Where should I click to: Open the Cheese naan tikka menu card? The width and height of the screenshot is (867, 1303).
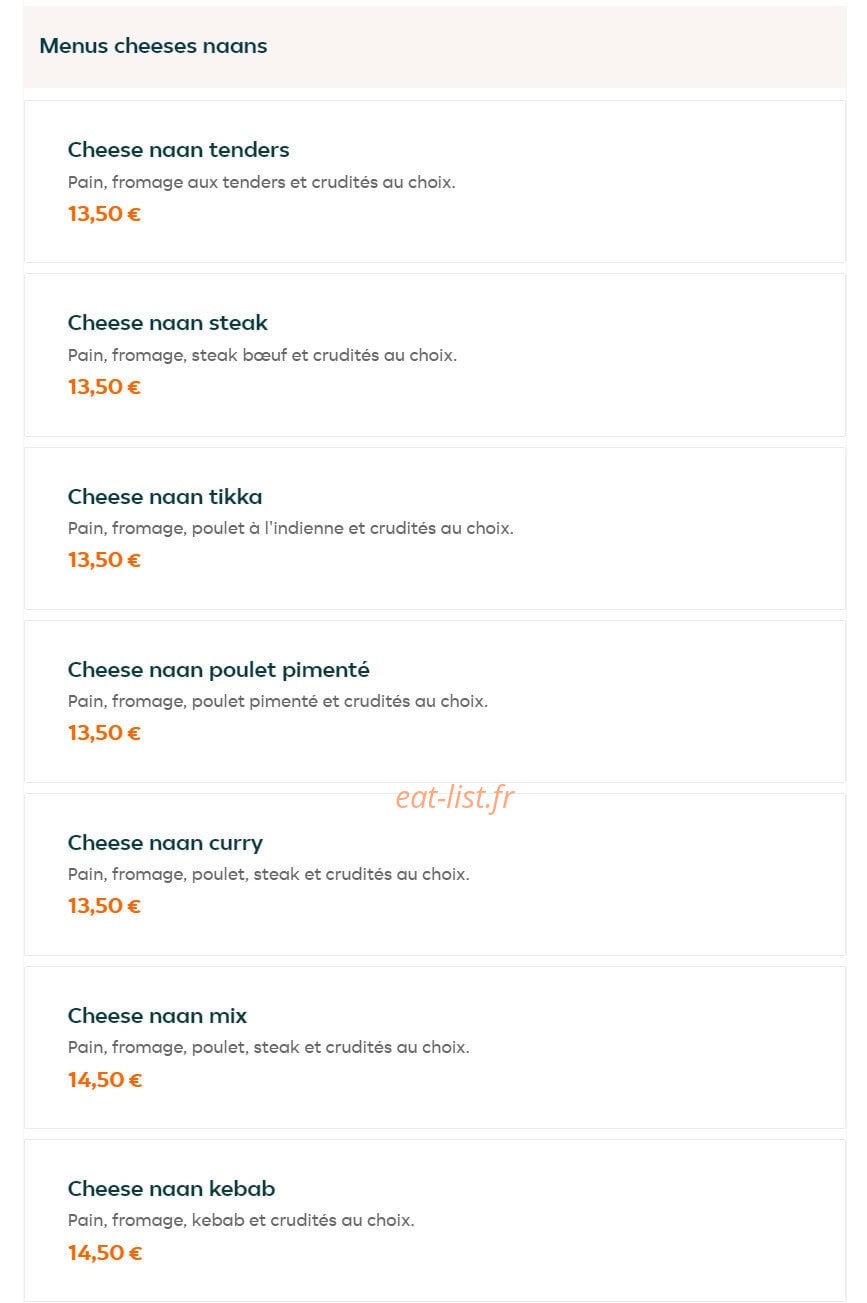click(x=434, y=528)
